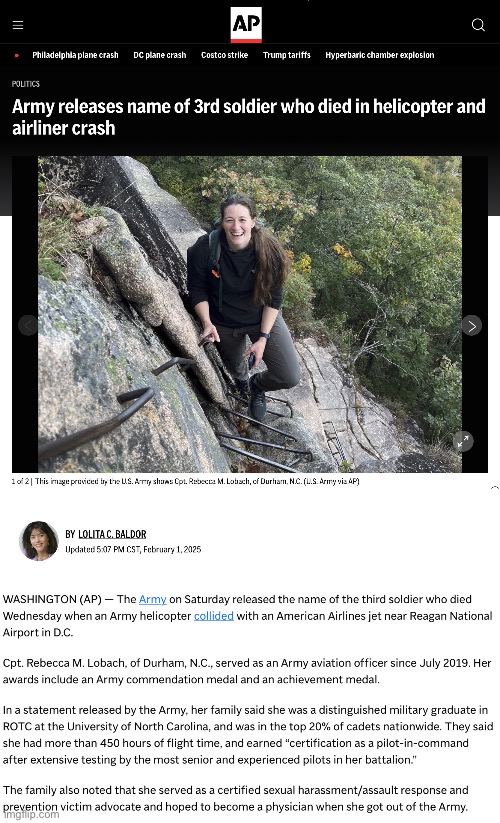Click the main photo of Rebecca Lobach
500x823 pixels.
pyautogui.click(x=250, y=314)
